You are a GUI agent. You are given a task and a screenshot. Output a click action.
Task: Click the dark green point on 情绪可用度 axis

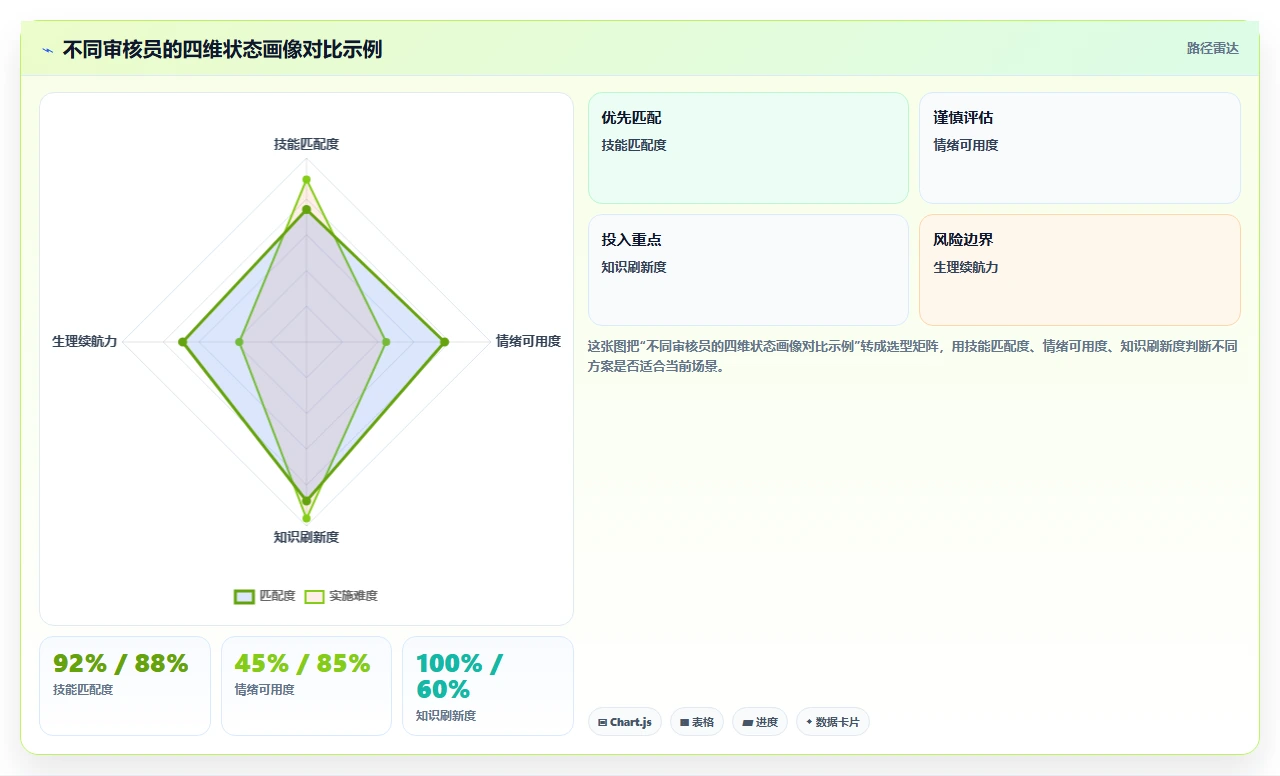[444, 342]
